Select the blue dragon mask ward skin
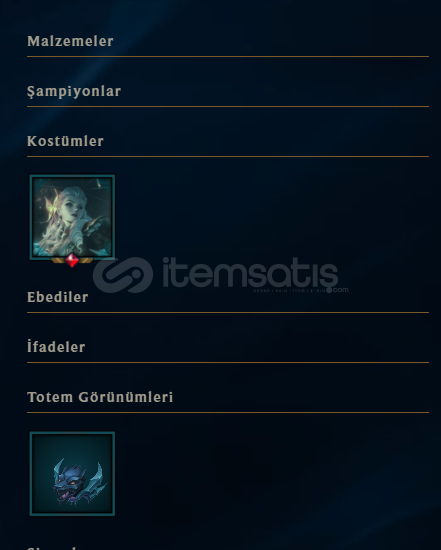441x550 pixels. pos(72,474)
